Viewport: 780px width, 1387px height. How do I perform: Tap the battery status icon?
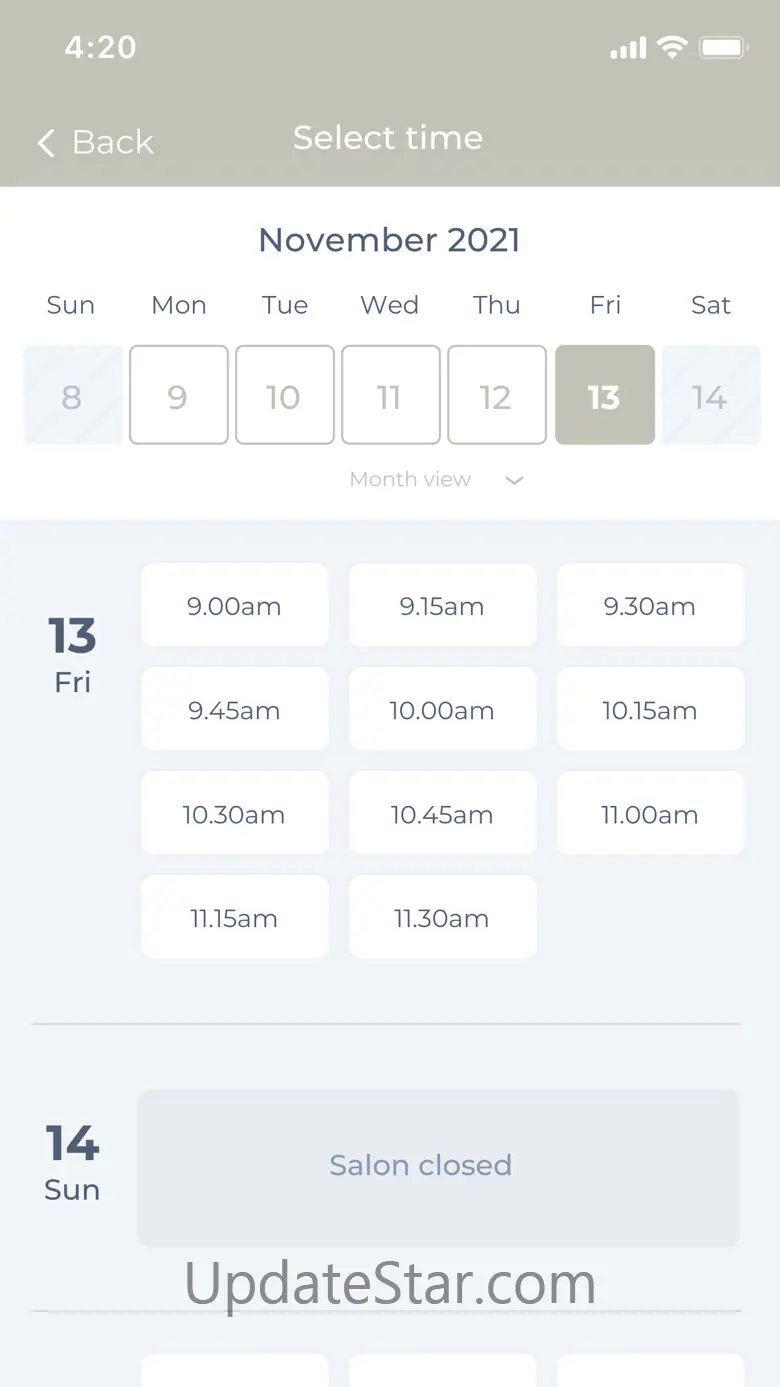[723, 47]
